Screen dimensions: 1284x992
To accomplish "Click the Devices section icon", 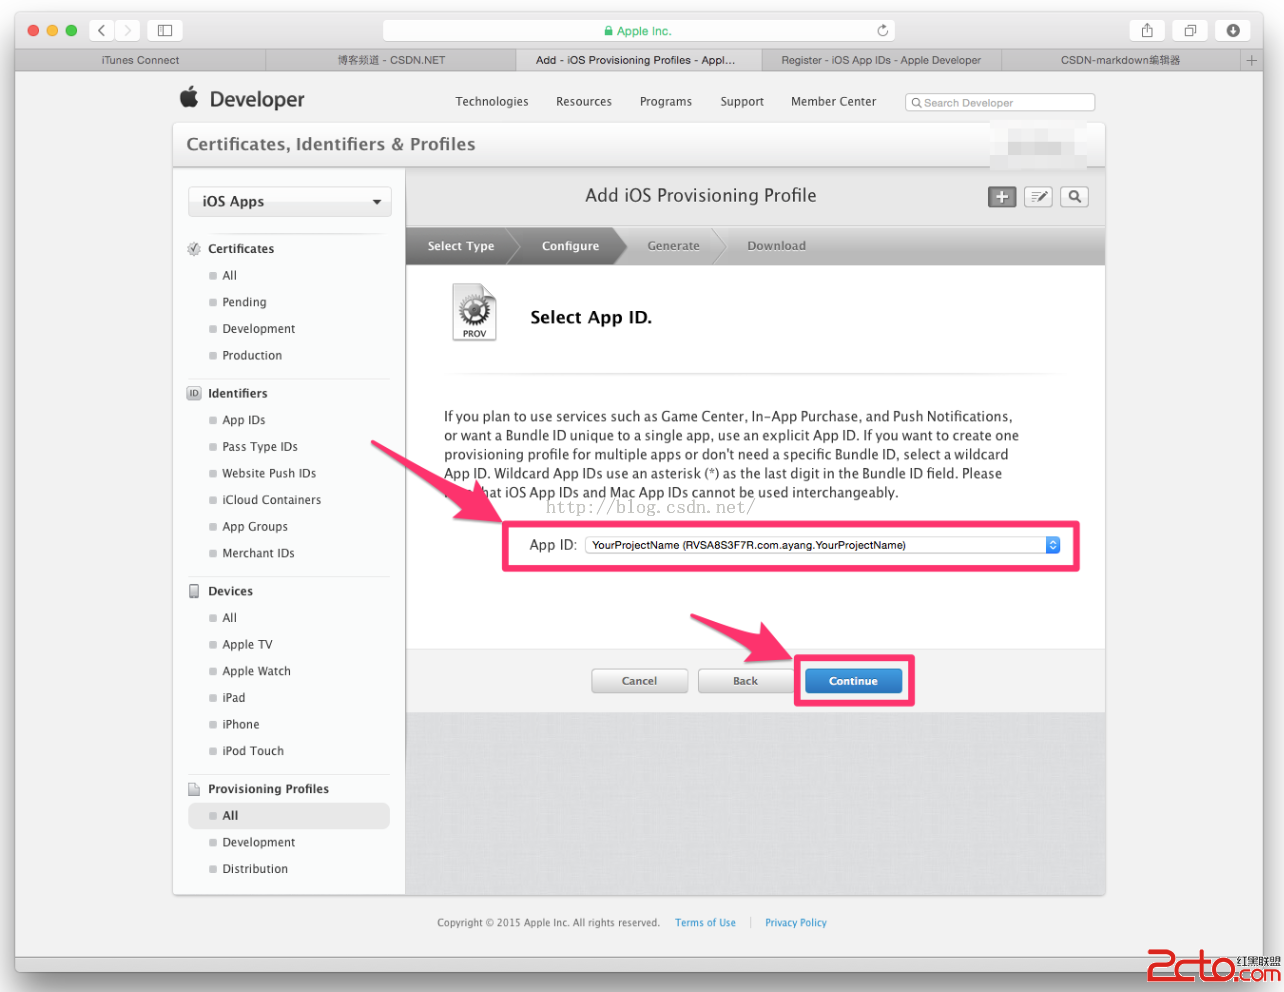I will 194,591.
